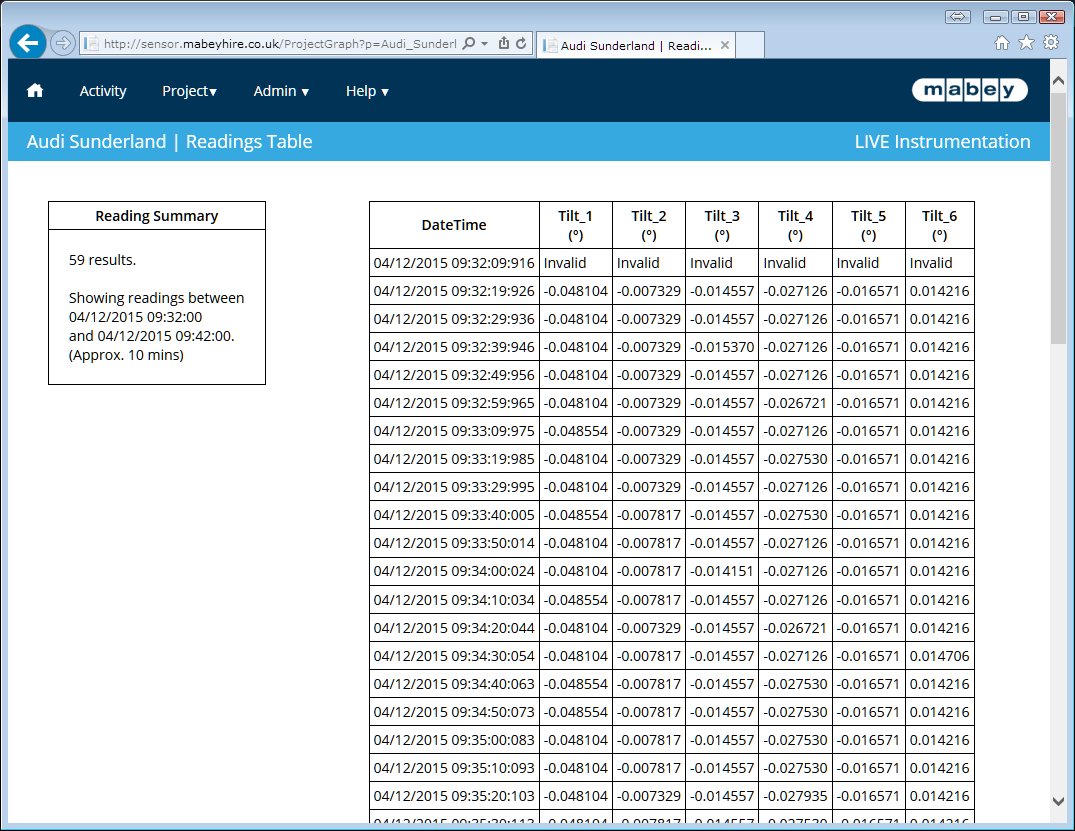Expand the Admin dropdown menu

point(281,91)
